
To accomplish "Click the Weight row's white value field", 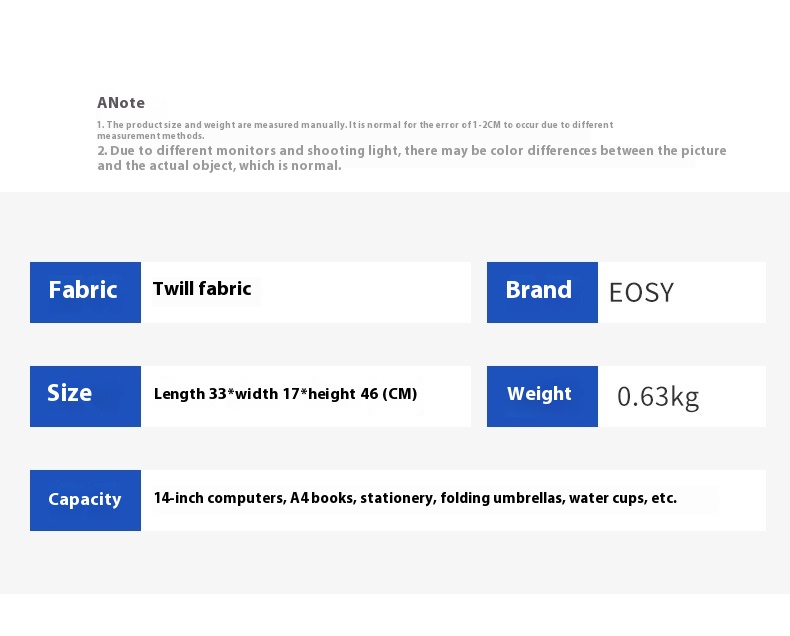I will click(x=682, y=396).
